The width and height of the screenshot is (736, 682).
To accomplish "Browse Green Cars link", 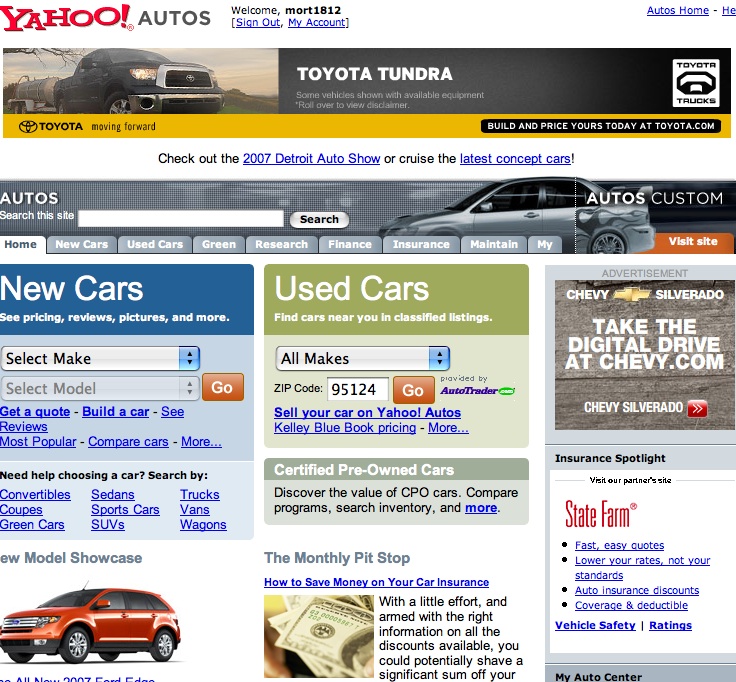I will pyautogui.click(x=32, y=525).
